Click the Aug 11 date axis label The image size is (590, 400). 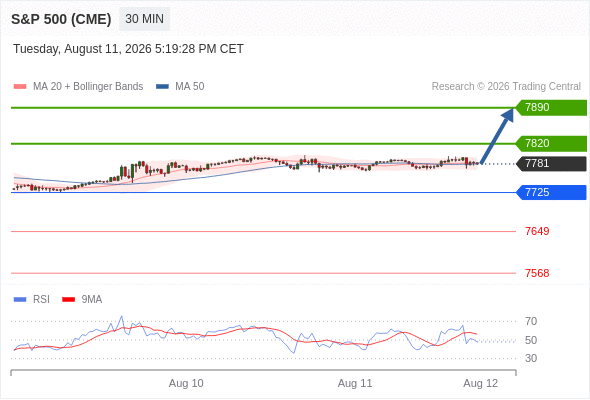(x=355, y=383)
